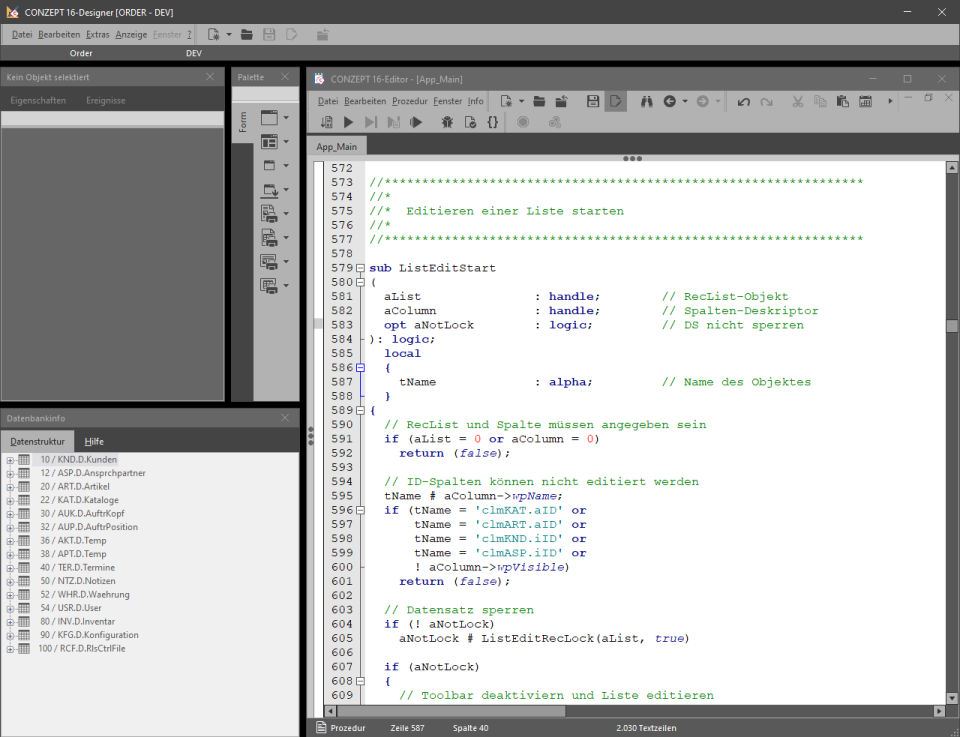
Task: Select the Ereignisse tab in properties panel
Action: (105, 100)
